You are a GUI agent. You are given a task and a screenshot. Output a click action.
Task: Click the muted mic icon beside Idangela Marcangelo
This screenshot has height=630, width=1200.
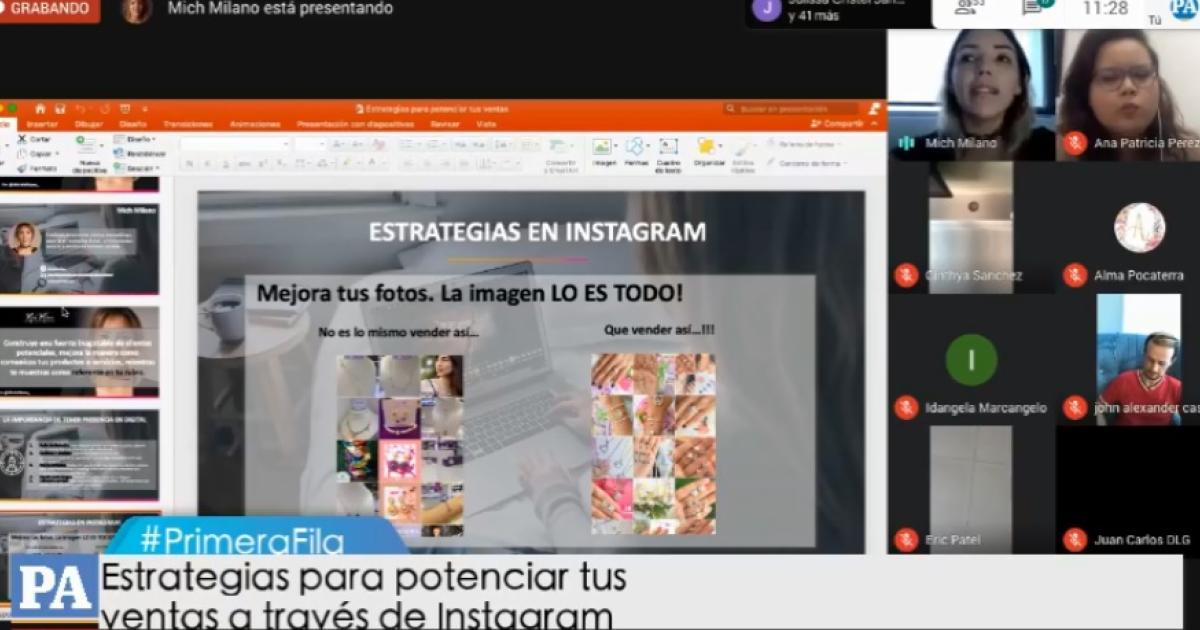907,408
